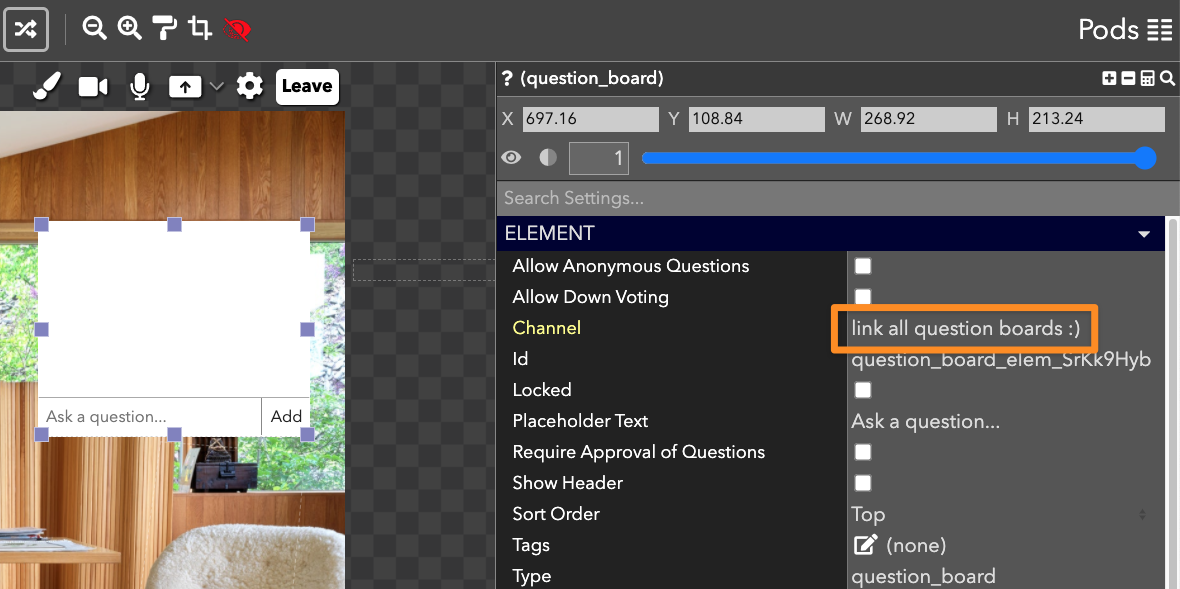
Task: Click the Tags edit pencil icon
Action: 865,545
